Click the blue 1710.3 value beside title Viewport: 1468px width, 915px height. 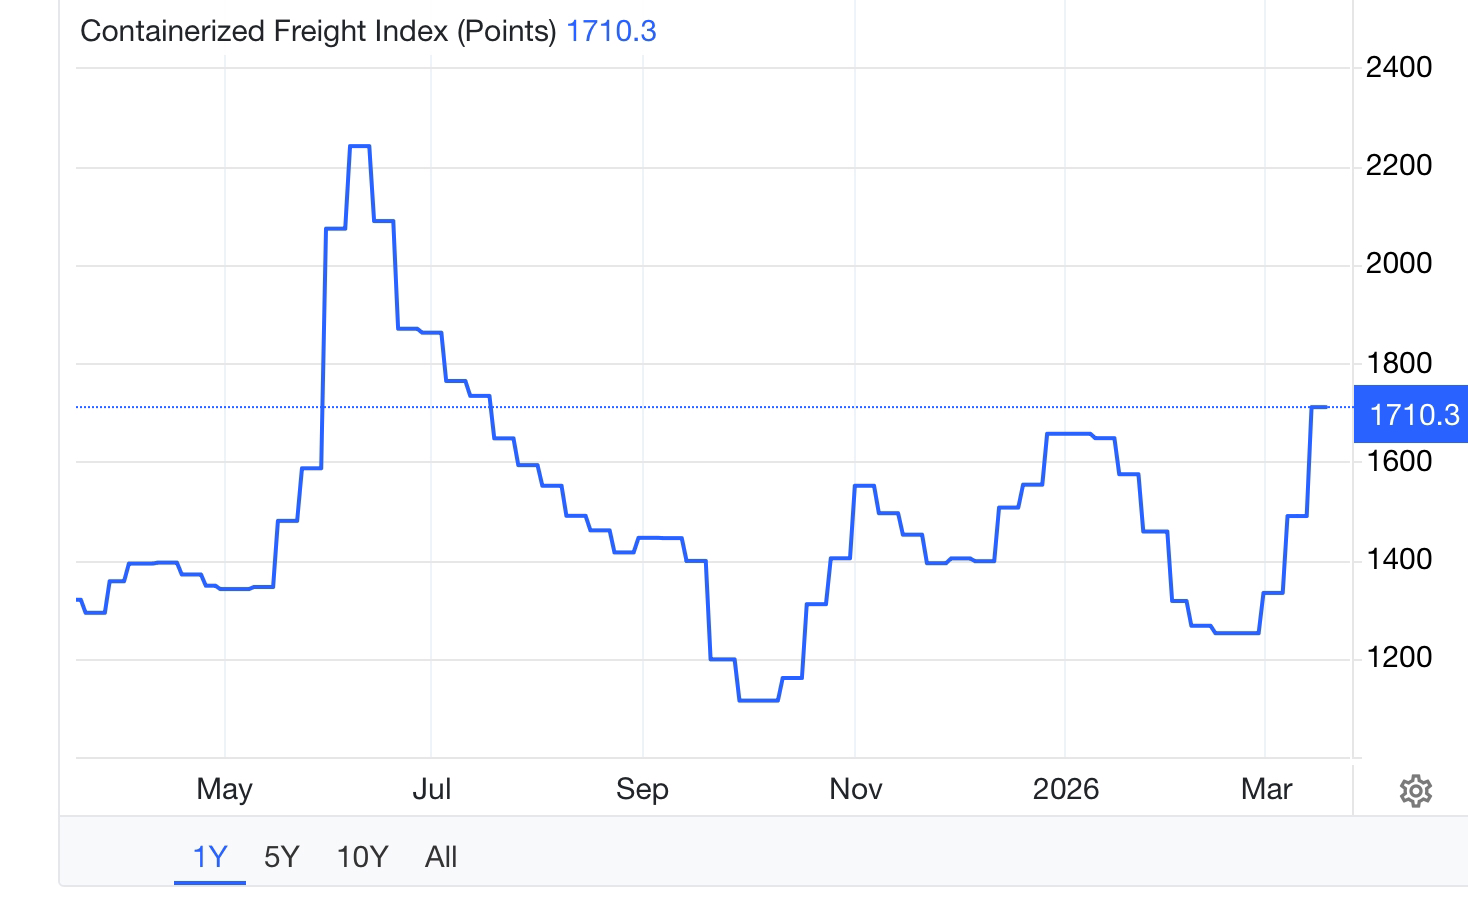point(611,31)
